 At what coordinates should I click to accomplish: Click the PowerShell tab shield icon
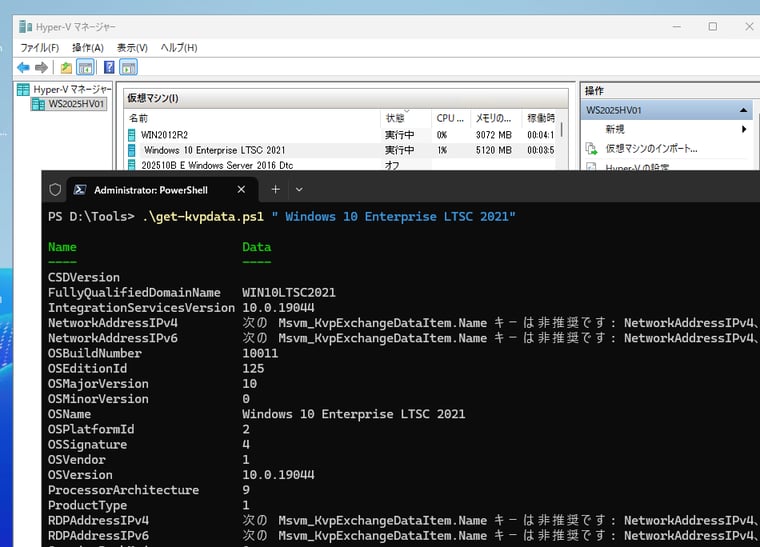55,189
